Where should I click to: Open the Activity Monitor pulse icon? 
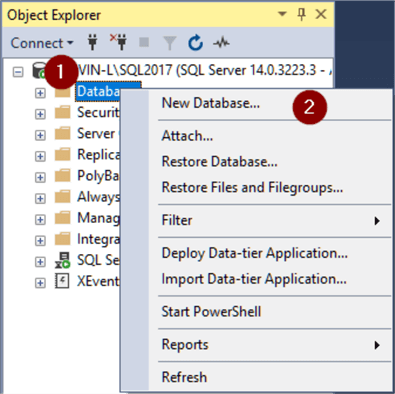coord(221,43)
